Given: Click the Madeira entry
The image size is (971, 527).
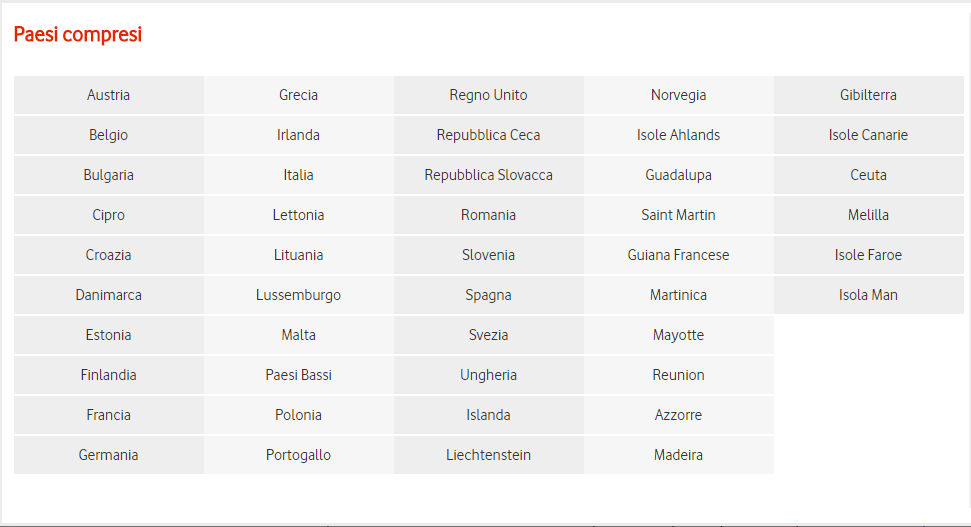Looking at the screenshot, I should [x=678, y=455].
